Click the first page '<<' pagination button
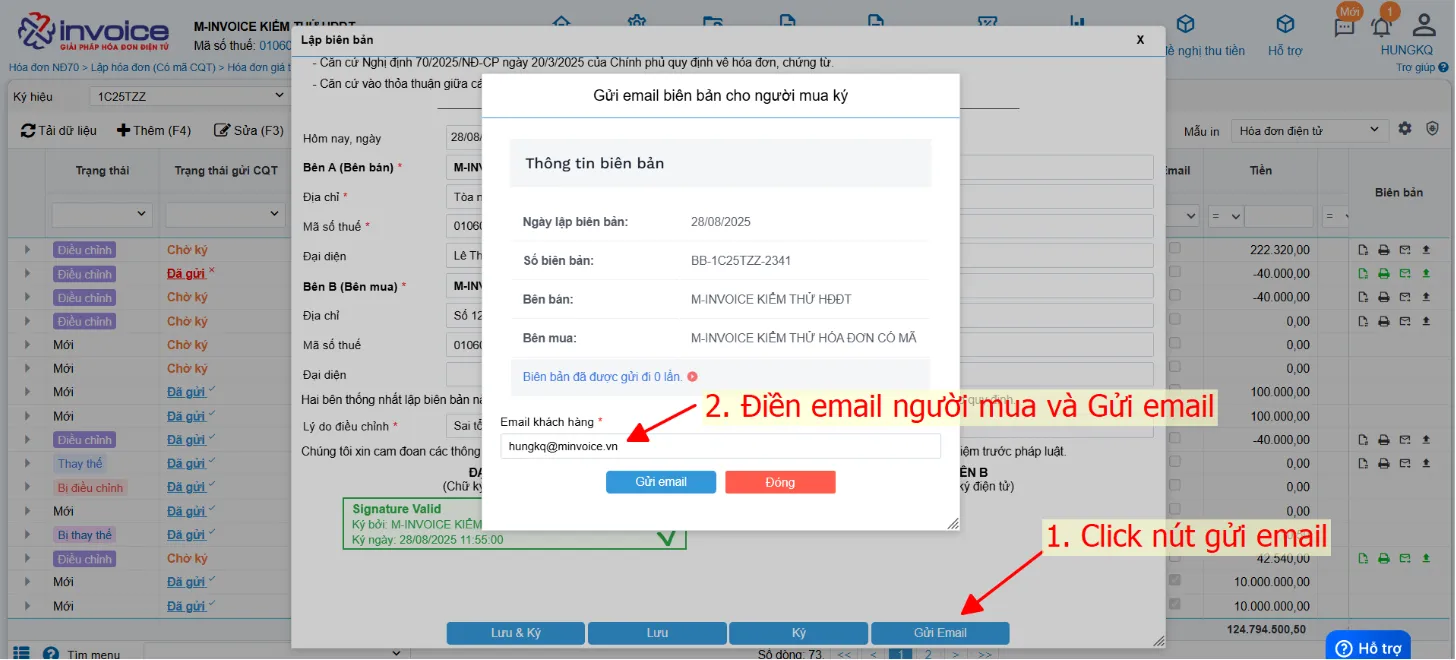 [845, 654]
